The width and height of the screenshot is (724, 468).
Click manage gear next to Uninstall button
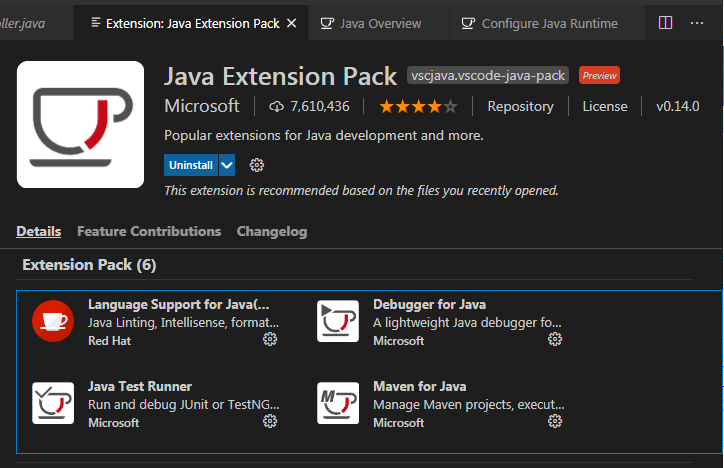(256, 165)
